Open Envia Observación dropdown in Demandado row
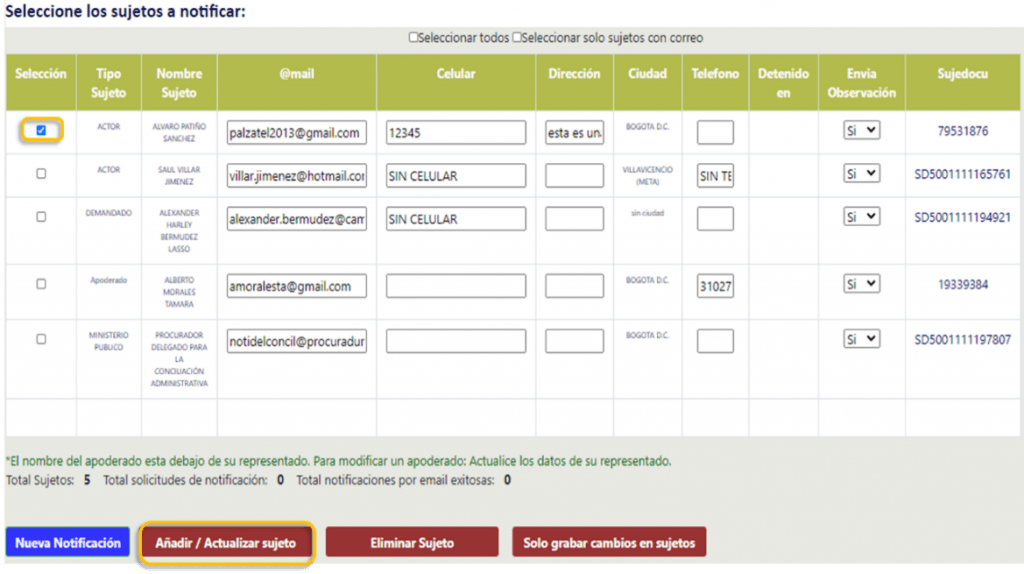 861,217
